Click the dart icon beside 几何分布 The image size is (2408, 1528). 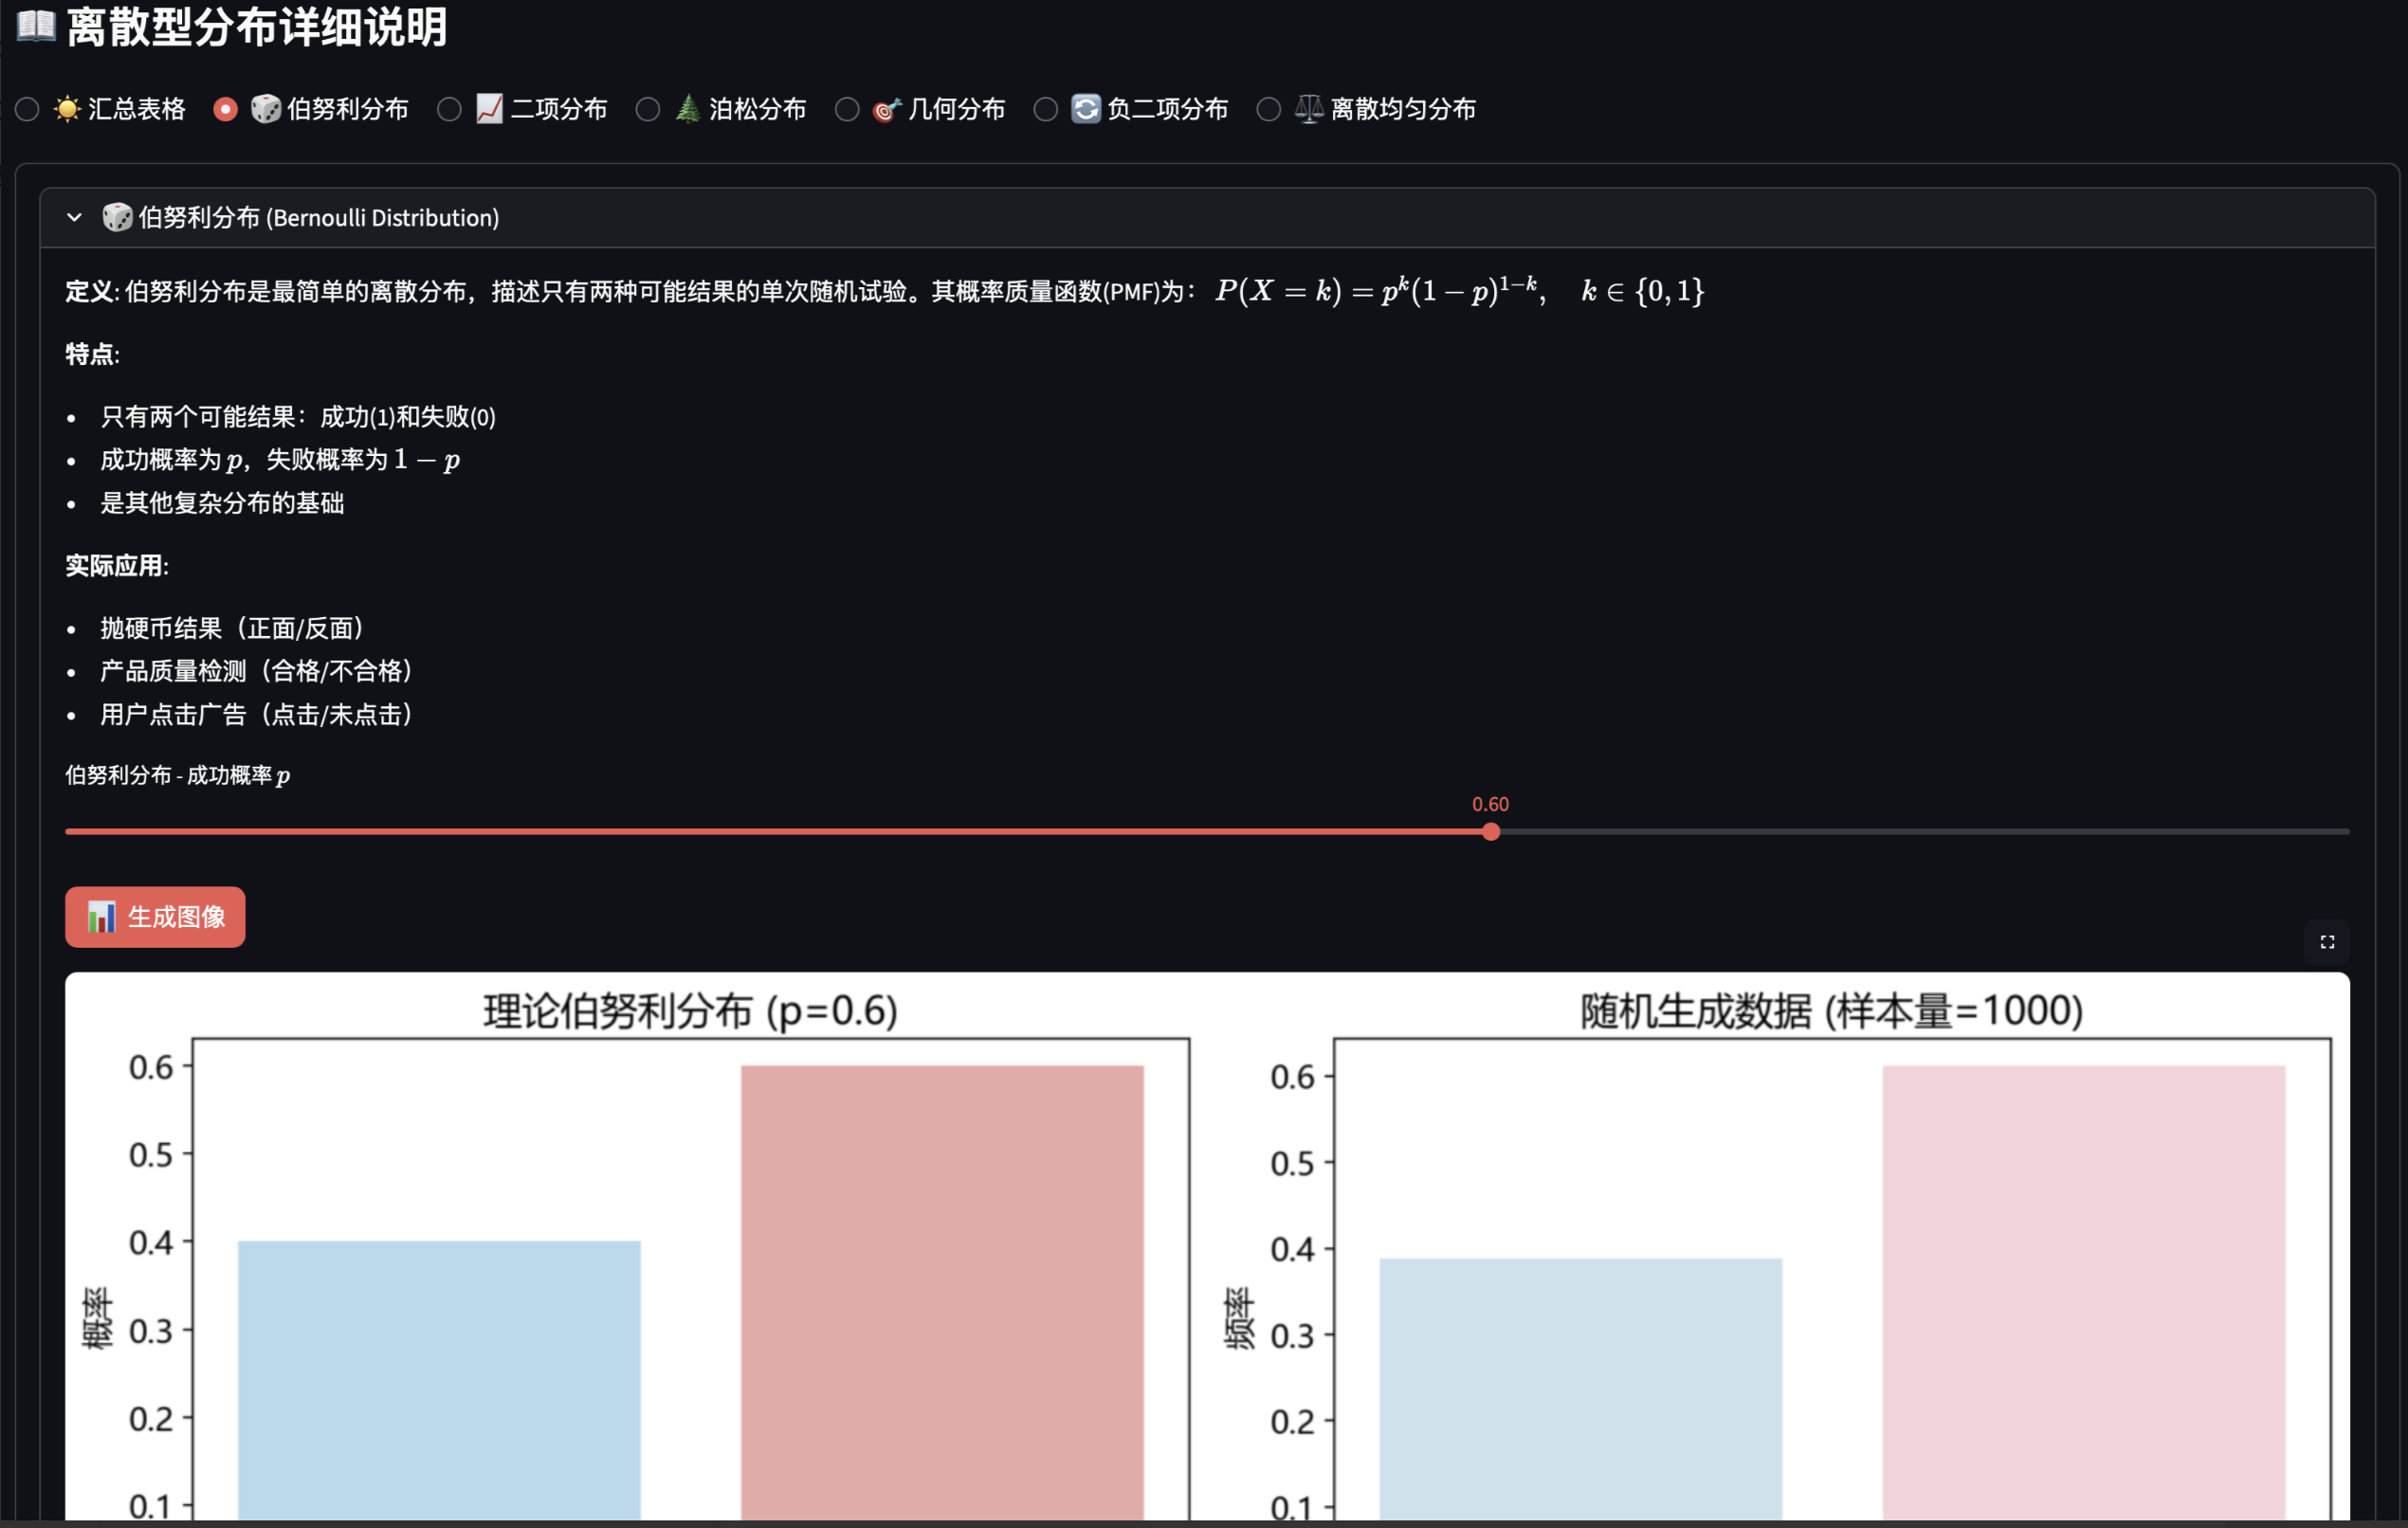pyautogui.click(x=885, y=109)
